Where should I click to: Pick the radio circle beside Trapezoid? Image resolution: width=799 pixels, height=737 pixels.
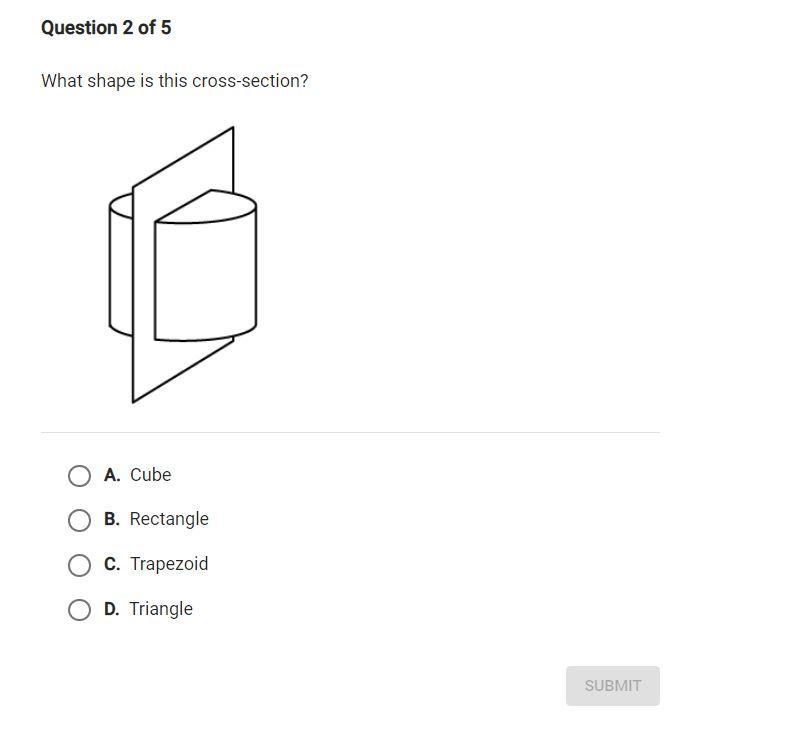click(79, 565)
